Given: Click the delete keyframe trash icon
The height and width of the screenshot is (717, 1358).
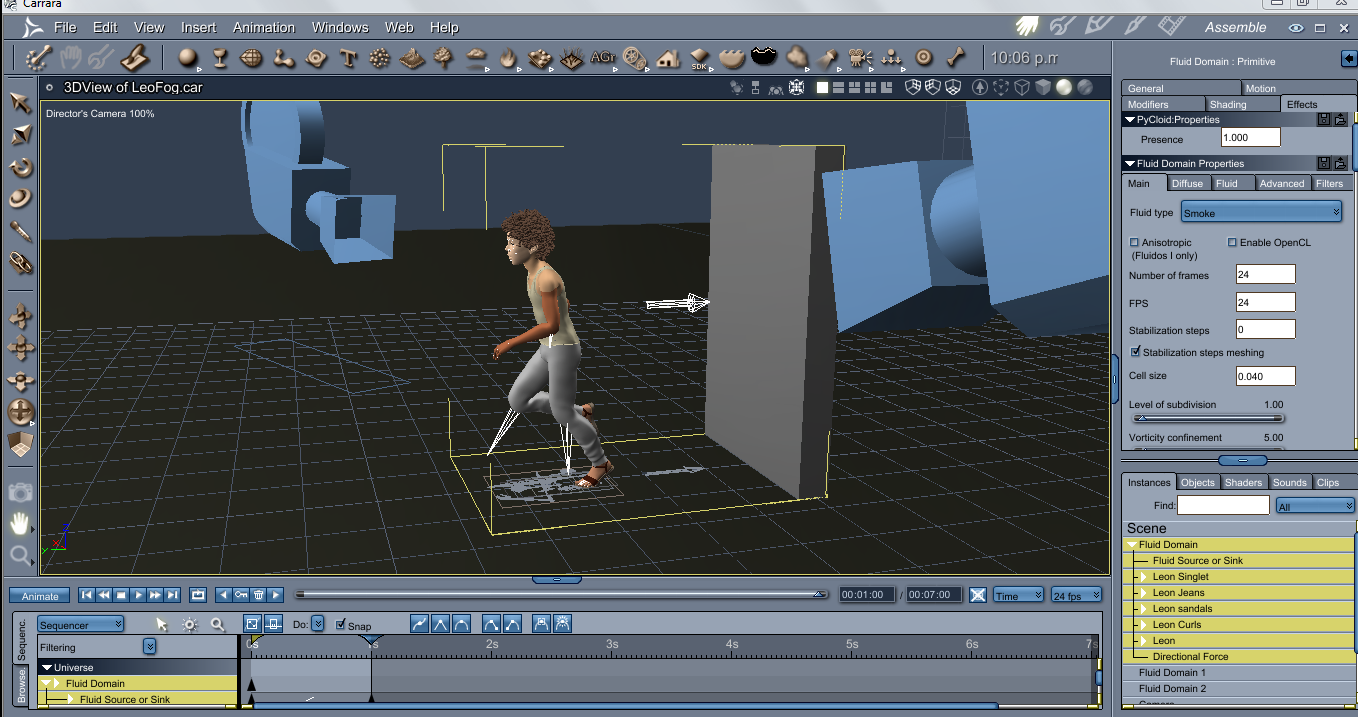Looking at the screenshot, I should tap(258, 595).
